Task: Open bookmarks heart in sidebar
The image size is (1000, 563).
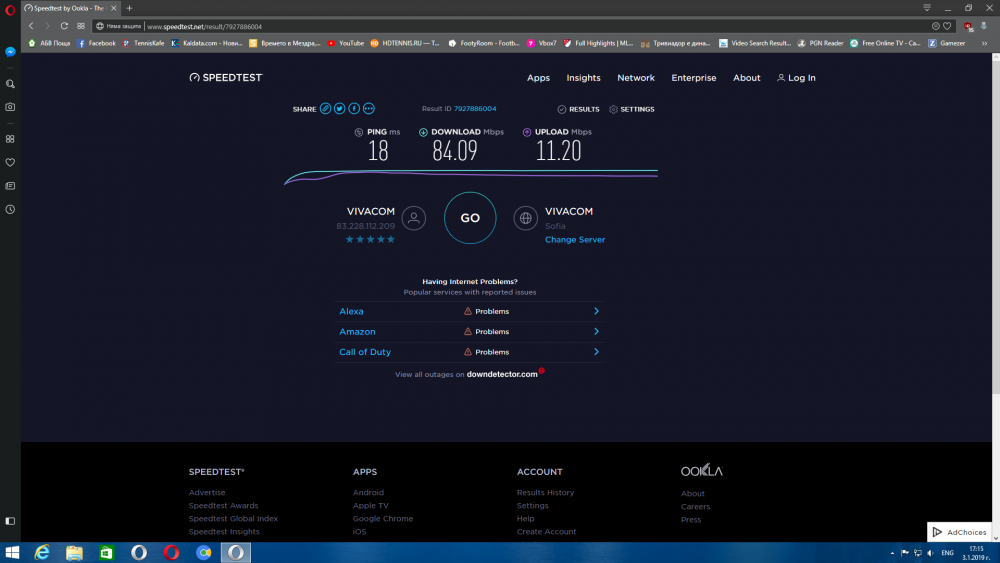Action: [x=10, y=163]
